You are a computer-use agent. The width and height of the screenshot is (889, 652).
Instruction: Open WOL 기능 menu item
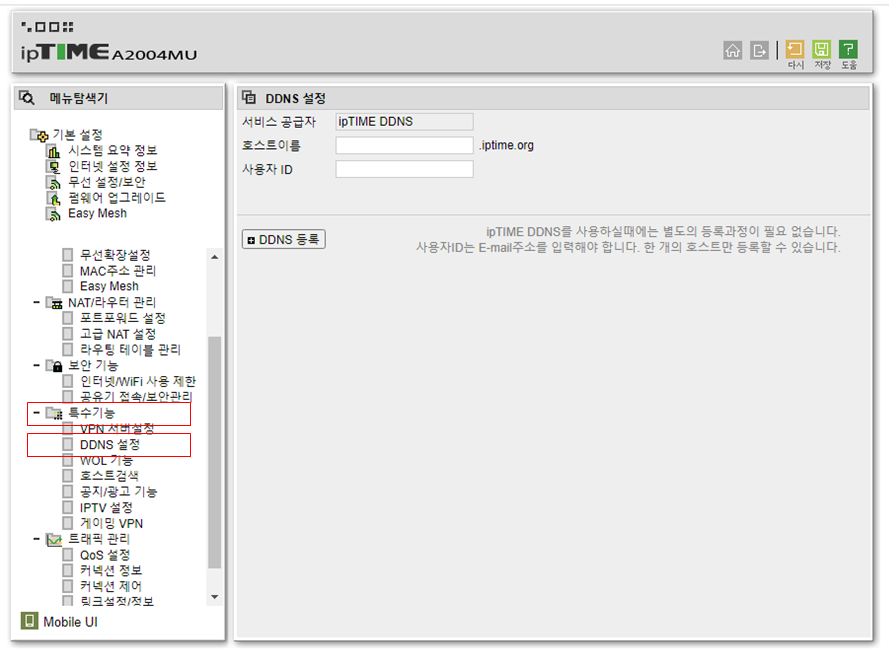tap(106, 460)
